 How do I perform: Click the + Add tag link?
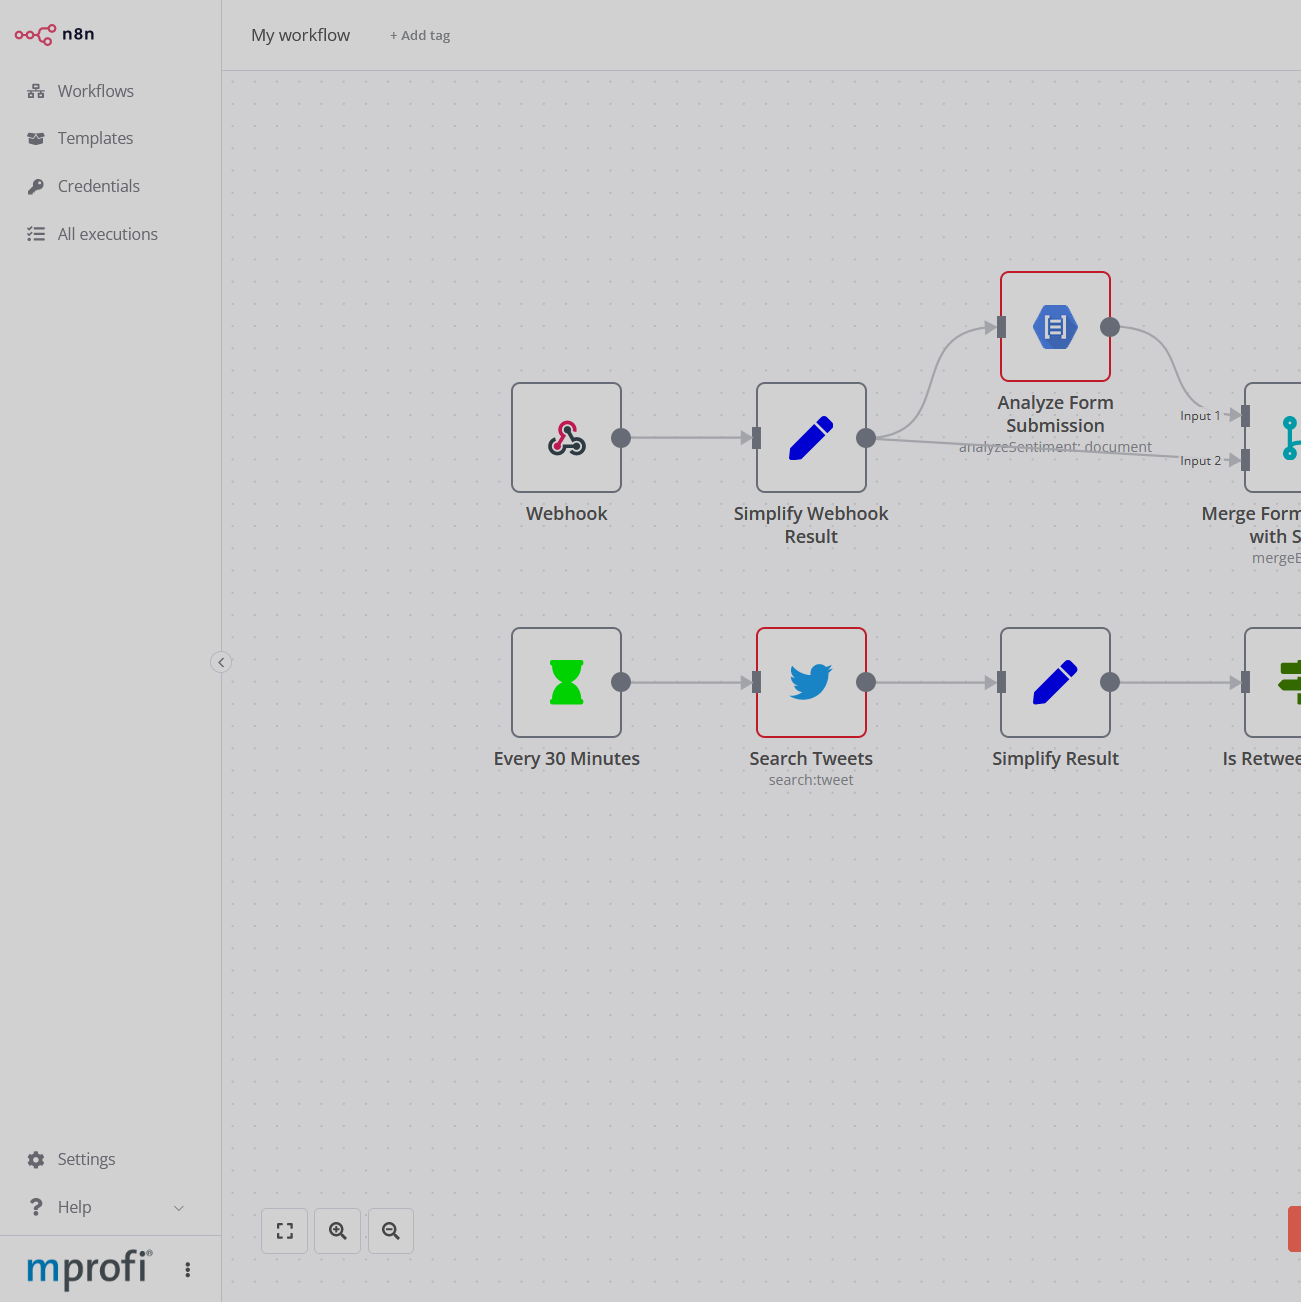pyautogui.click(x=420, y=36)
